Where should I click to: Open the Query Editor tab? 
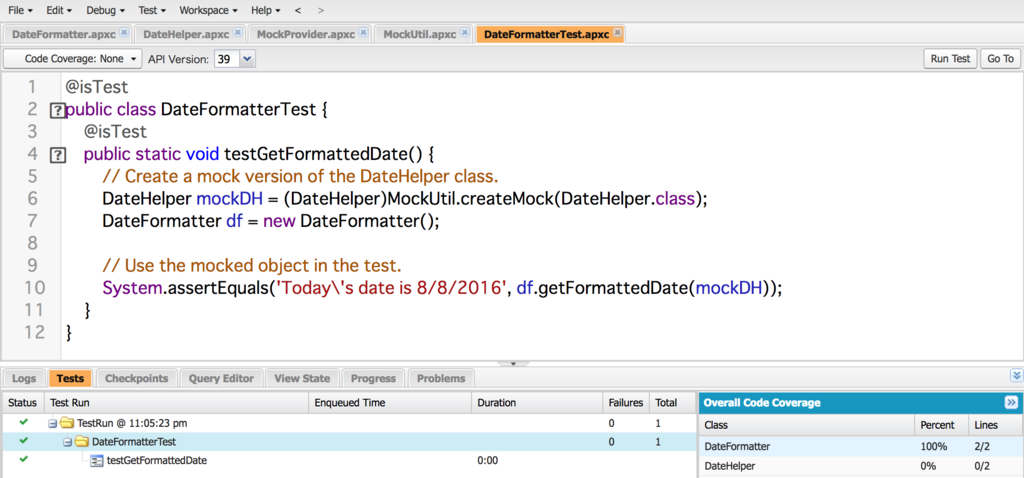click(222, 378)
